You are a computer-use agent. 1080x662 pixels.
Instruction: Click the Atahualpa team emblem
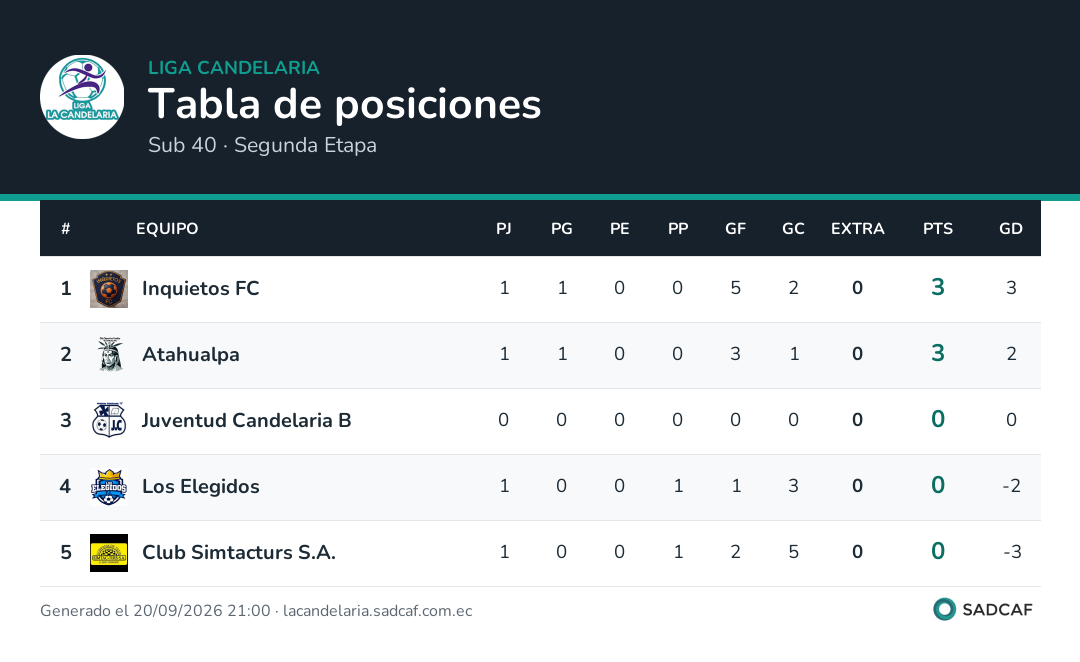point(109,355)
